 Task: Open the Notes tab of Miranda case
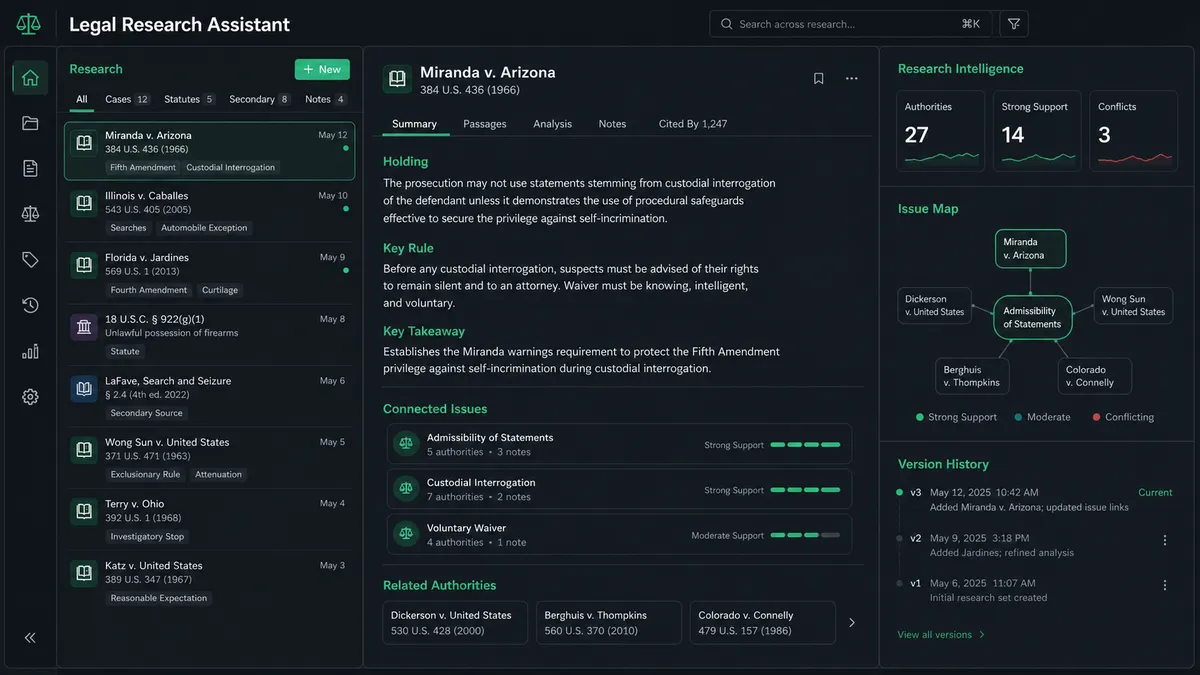coord(612,124)
